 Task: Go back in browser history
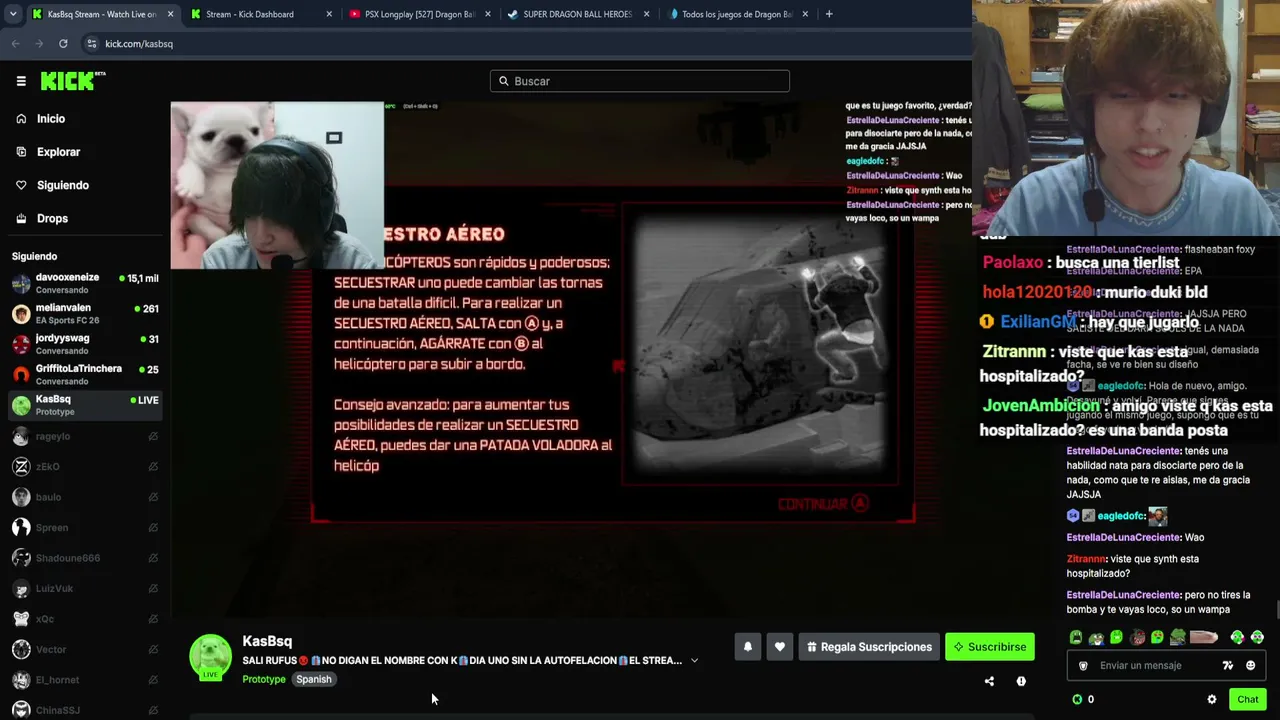pos(15,44)
